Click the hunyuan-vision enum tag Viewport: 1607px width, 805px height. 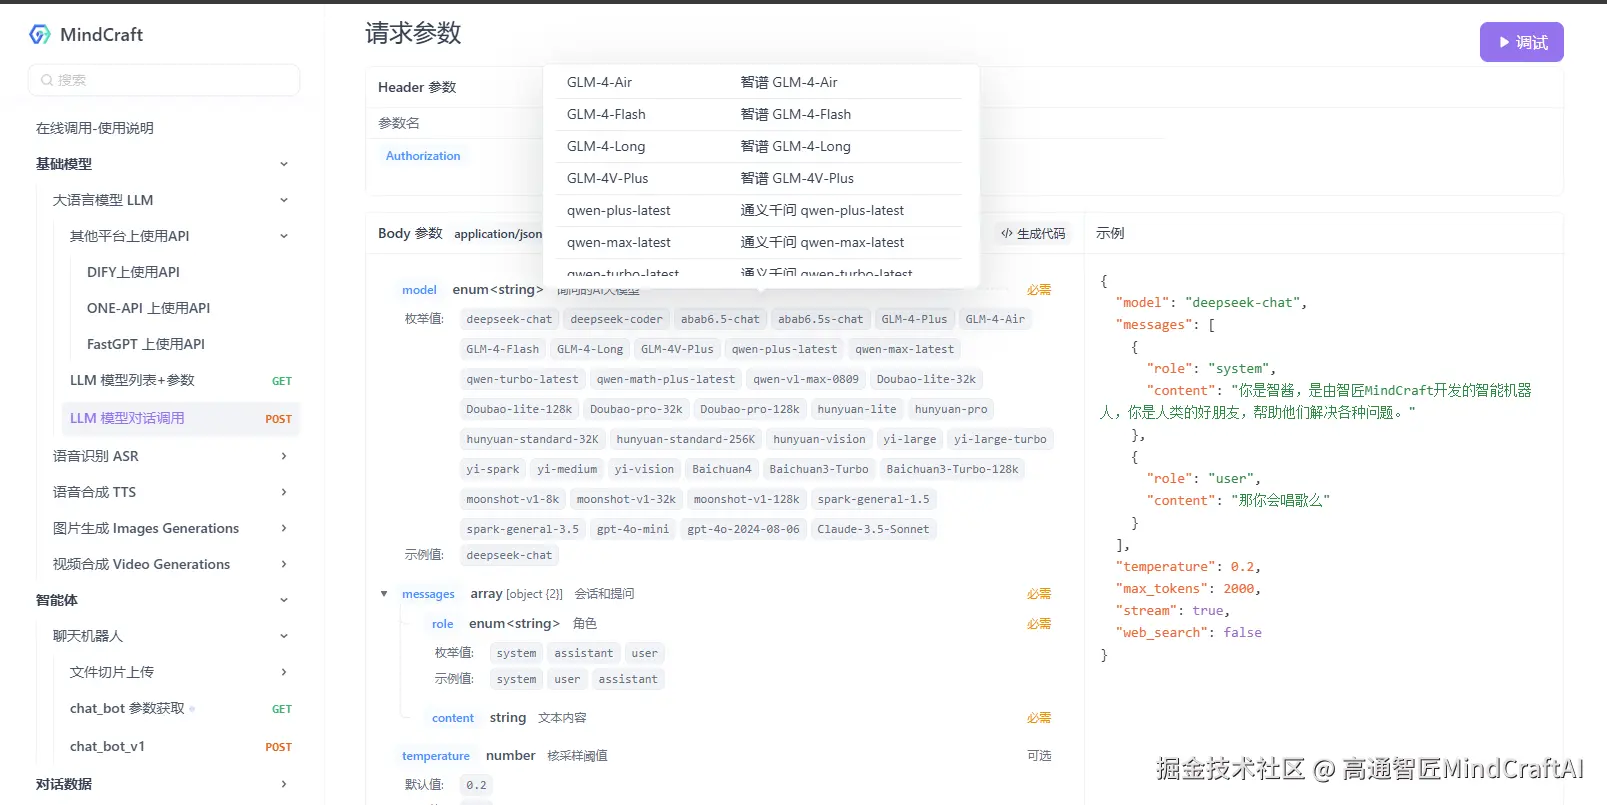click(x=819, y=439)
